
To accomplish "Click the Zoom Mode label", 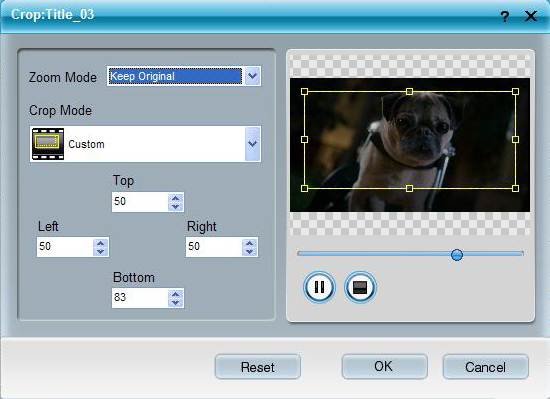I will tap(63, 77).
